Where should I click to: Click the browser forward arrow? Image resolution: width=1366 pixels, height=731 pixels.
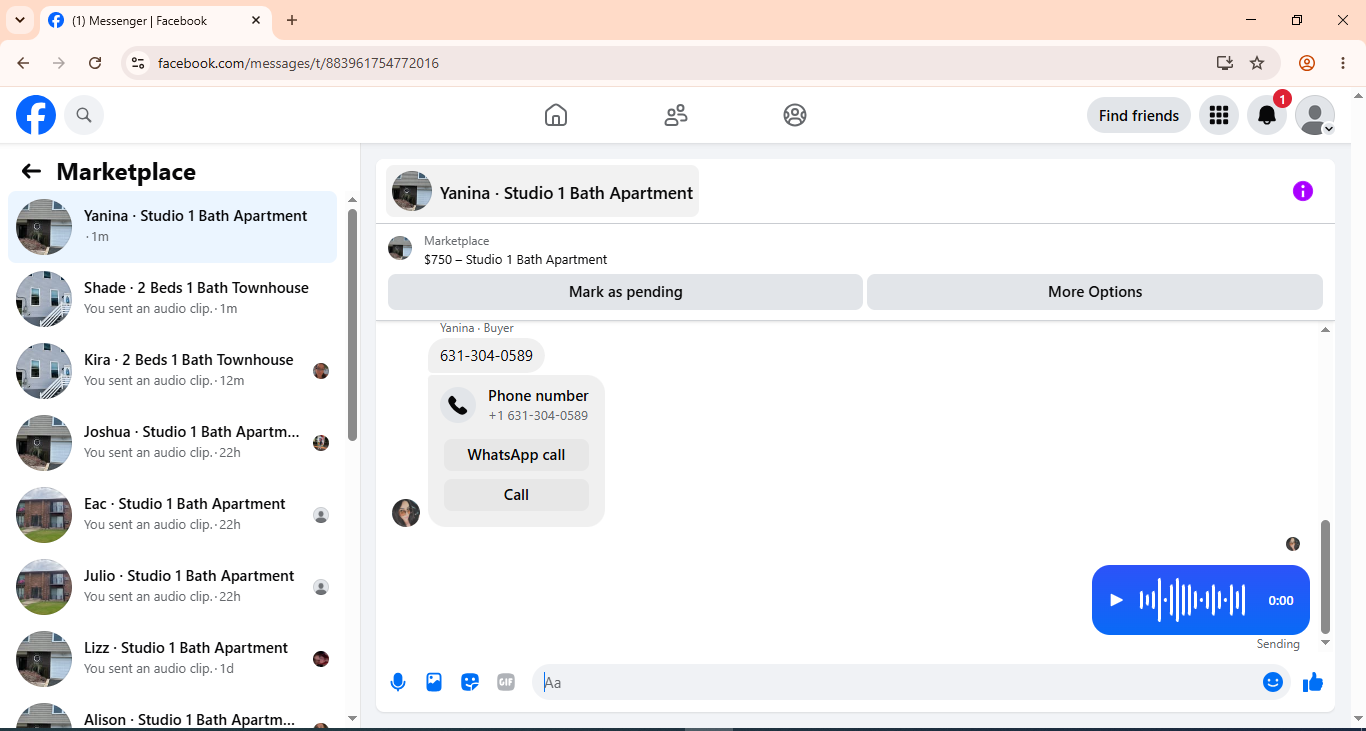(59, 63)
